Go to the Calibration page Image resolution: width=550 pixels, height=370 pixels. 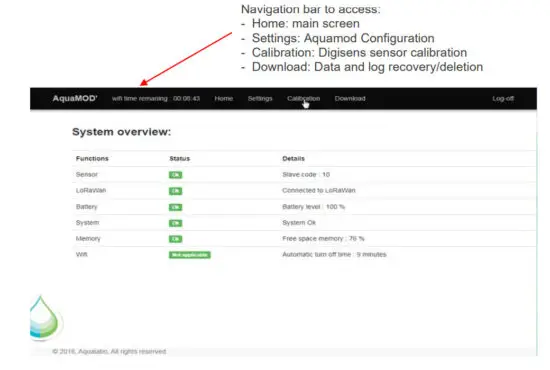tap(303, 99)
